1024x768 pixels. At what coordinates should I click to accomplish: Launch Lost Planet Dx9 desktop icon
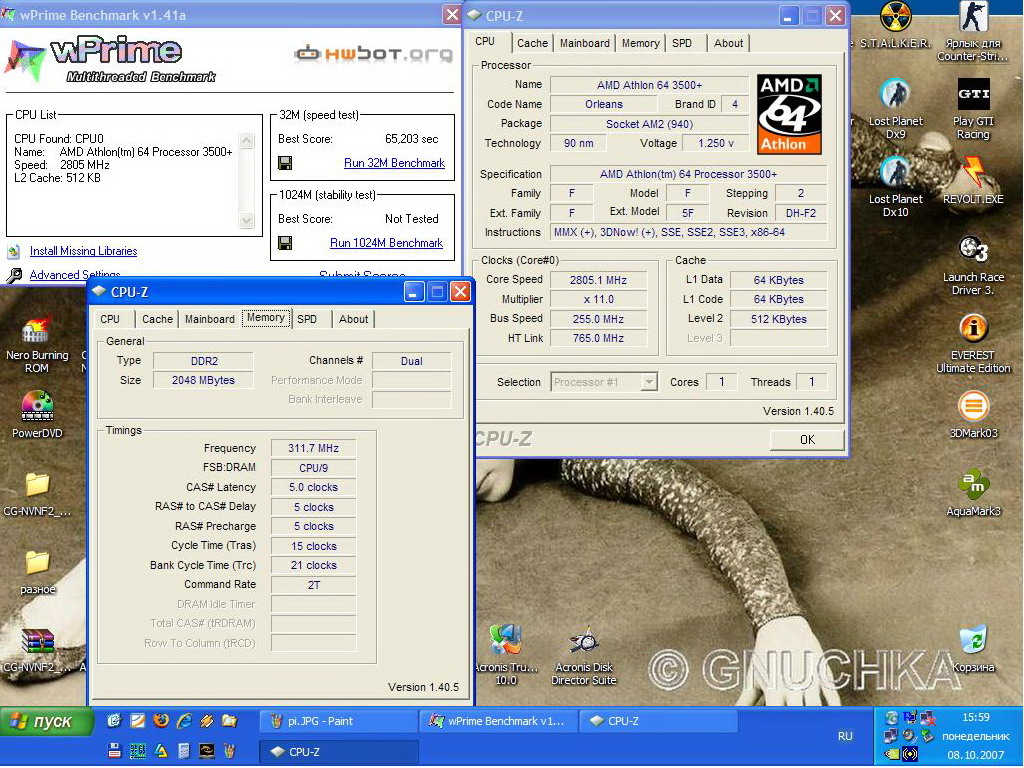pyautogui.click(x=895, y=95)
